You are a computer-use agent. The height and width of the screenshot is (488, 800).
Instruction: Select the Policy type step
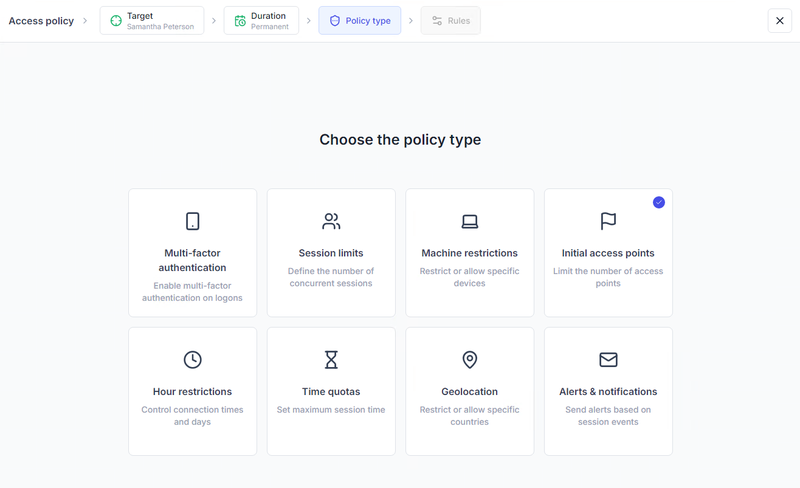[360, 21]
